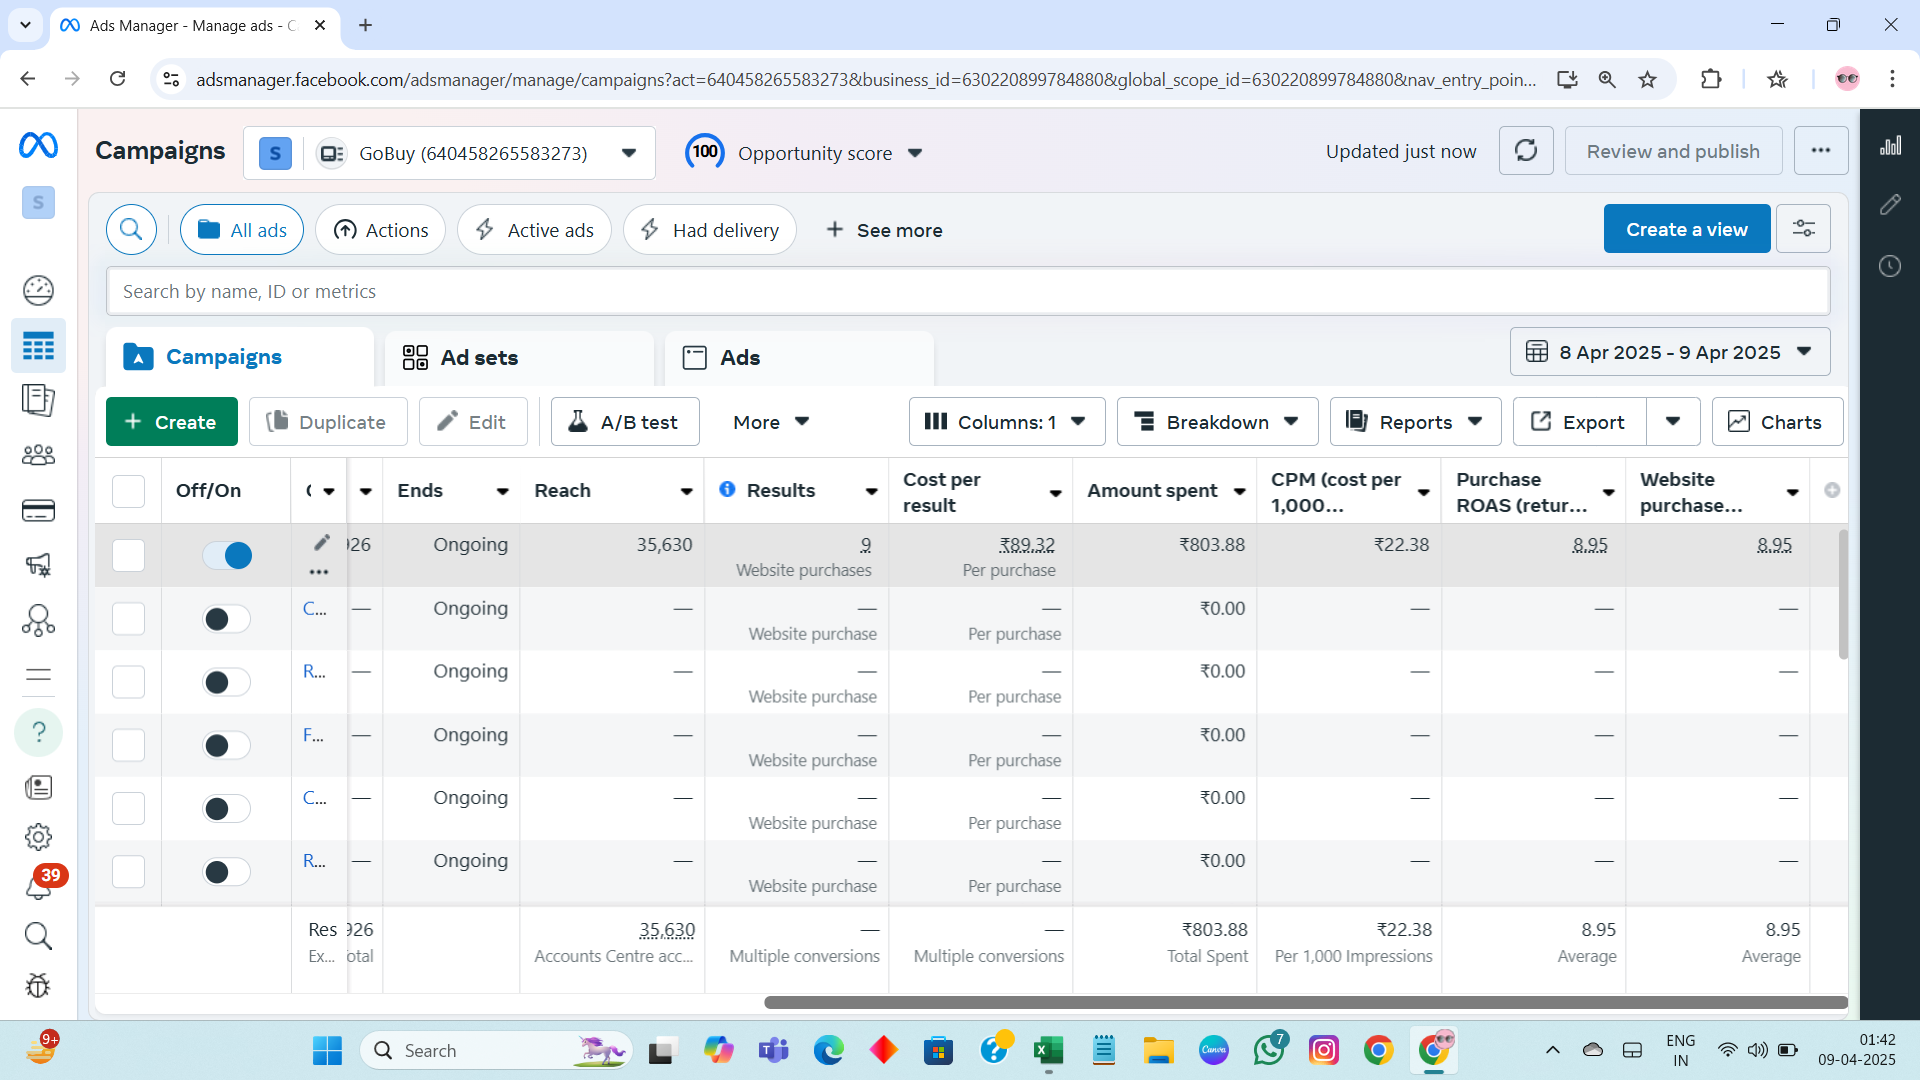Click edit pencil icon in right panel
The width and height of the screenshot is (1920, 1080).
1889,205
